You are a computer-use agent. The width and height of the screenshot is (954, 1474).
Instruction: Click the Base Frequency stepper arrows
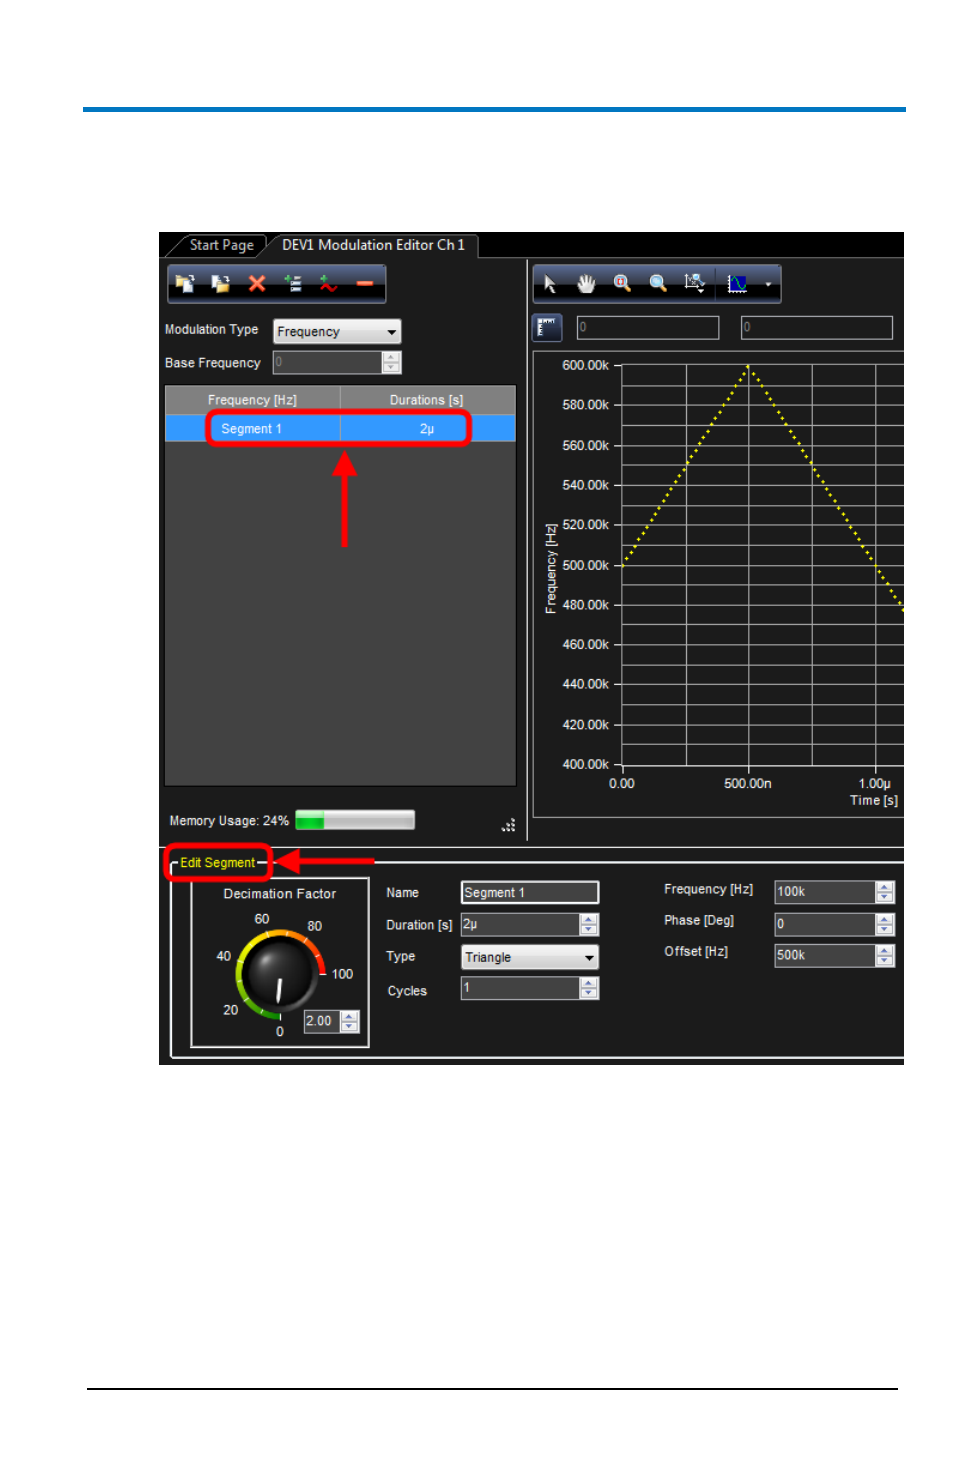392,362
